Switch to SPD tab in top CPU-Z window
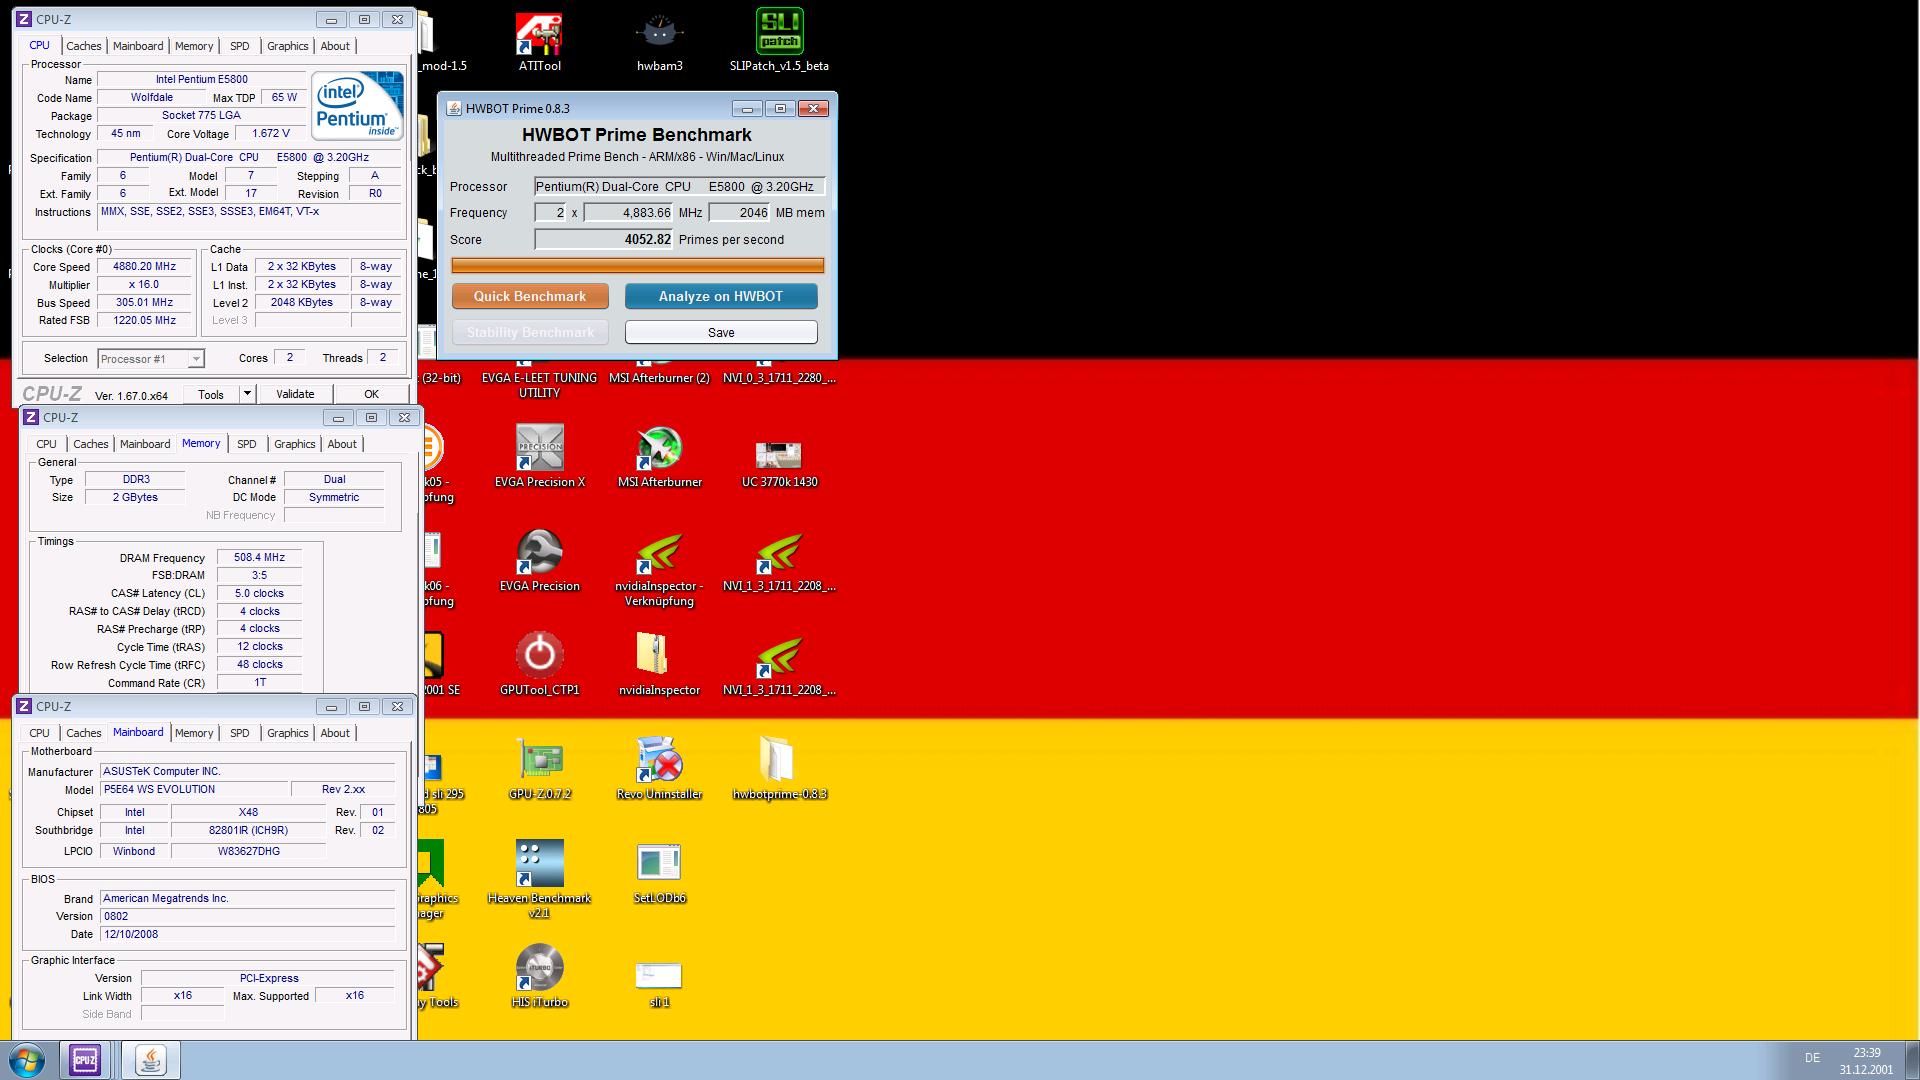The height and width of the screenshot is (1080, 1920). [240, 46]
